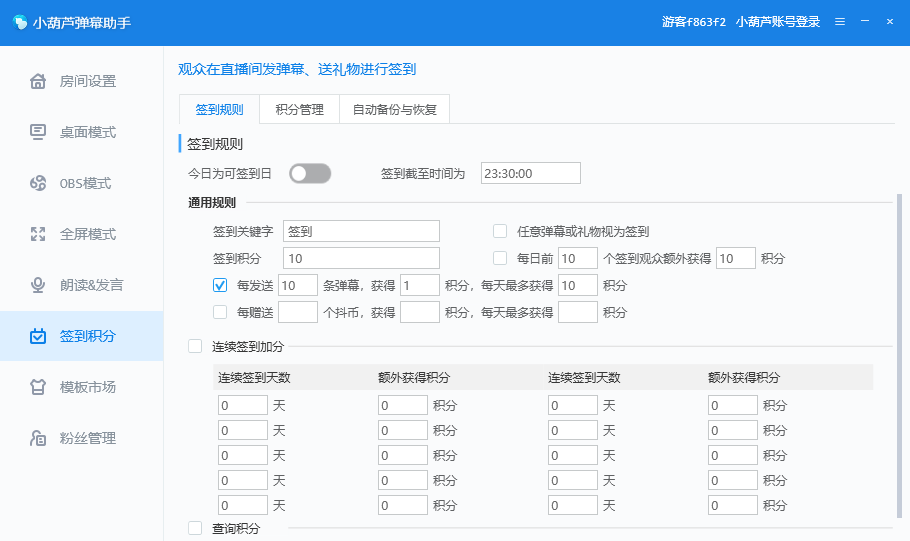Open 桌面模式 desktop mode icon
Screen dimensions: 910x541
pos(38,132)
